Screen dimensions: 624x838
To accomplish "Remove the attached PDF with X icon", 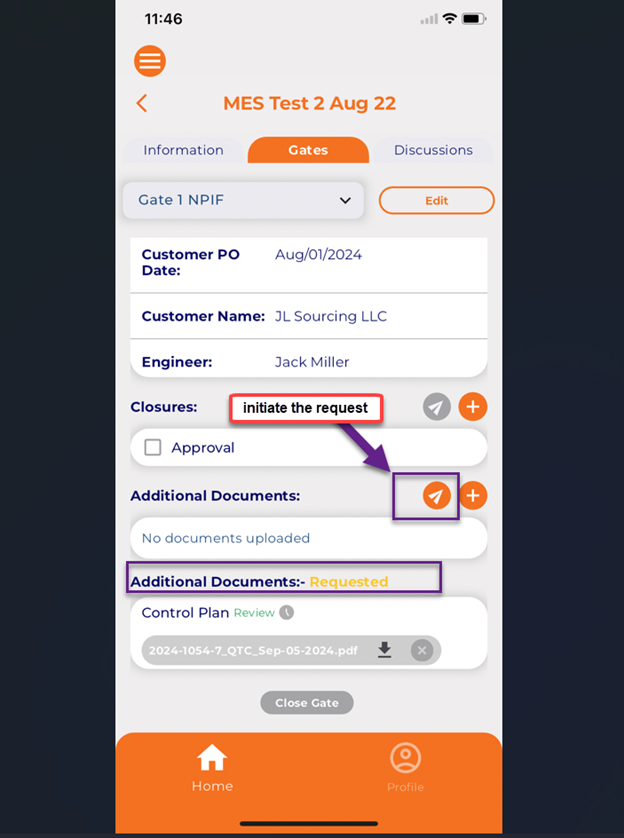I will (422, 651).
